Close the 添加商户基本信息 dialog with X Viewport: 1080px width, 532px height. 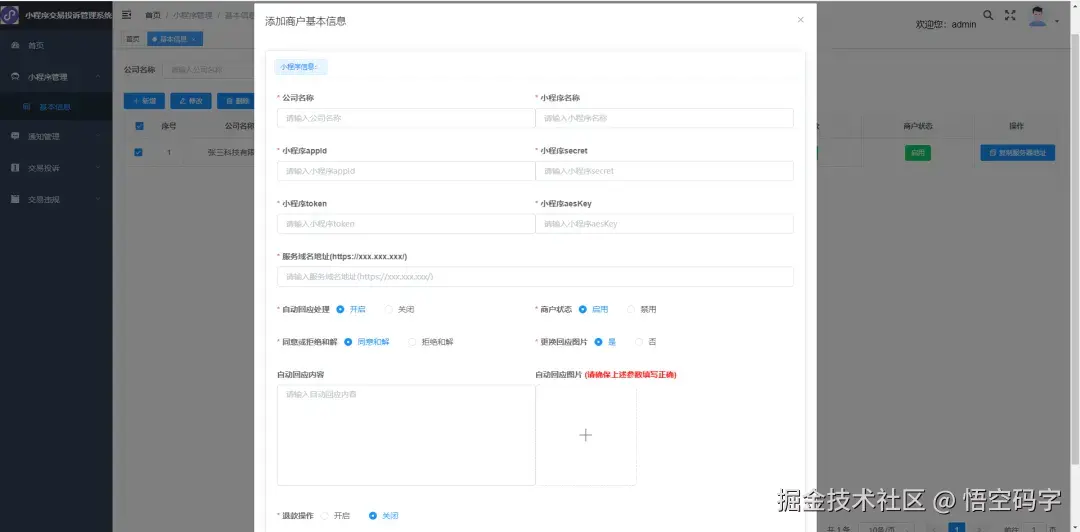(800, 20)
